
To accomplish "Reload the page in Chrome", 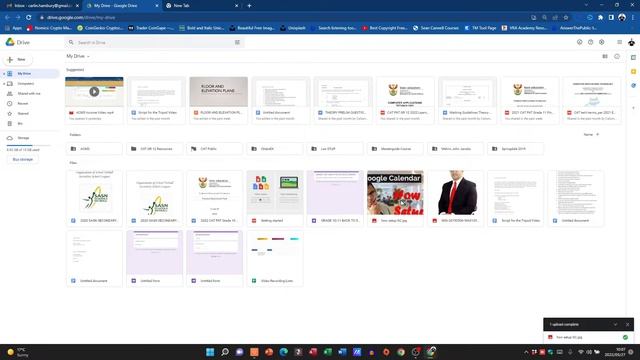I will pos(29,18).
